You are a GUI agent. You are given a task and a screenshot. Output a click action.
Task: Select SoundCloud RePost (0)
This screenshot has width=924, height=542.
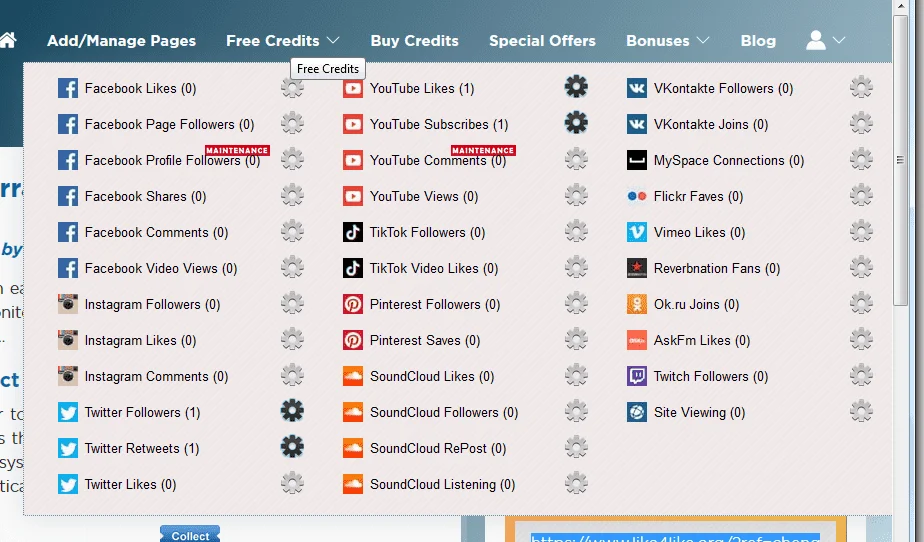click(x=438, y=448)
